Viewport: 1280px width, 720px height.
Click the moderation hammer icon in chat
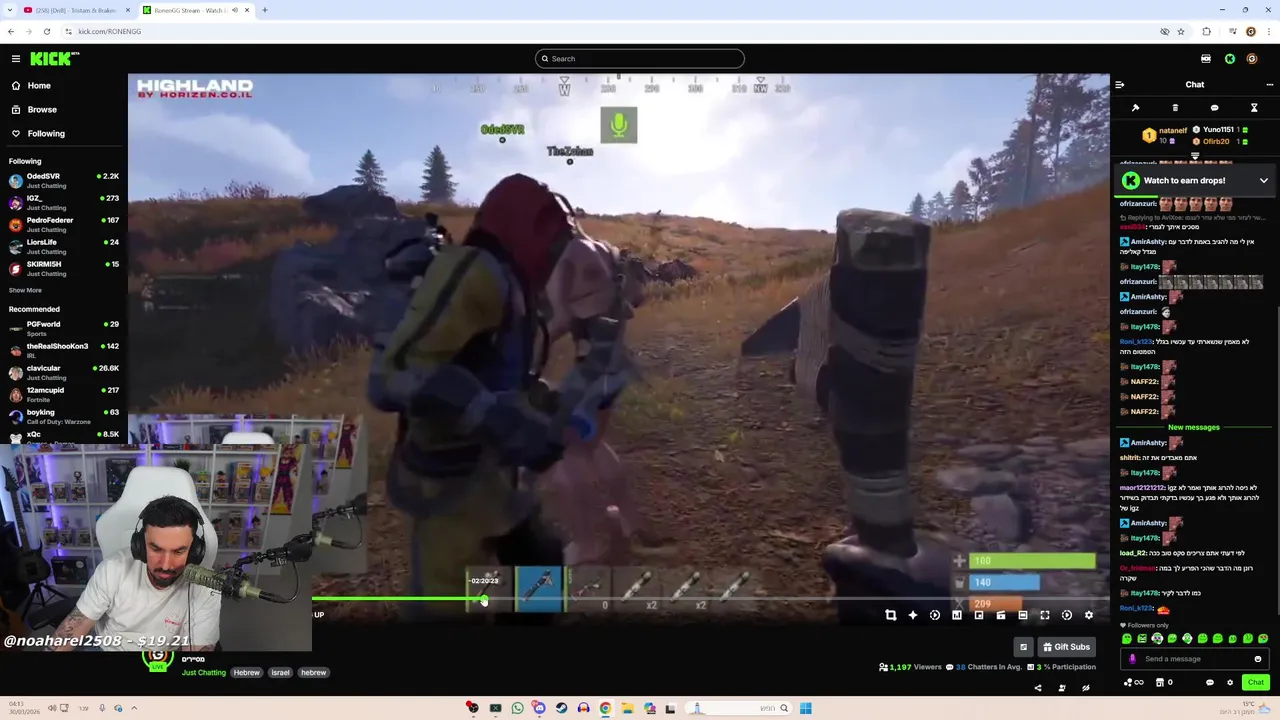(1135, 108)
